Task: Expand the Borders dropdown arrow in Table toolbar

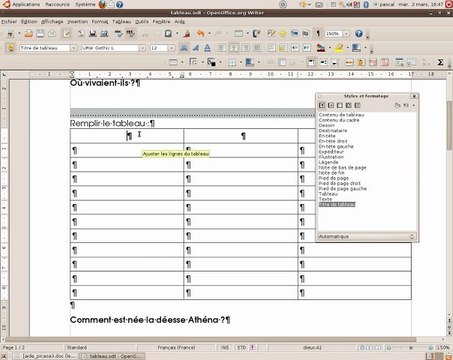Action: [x=241, y=62]
